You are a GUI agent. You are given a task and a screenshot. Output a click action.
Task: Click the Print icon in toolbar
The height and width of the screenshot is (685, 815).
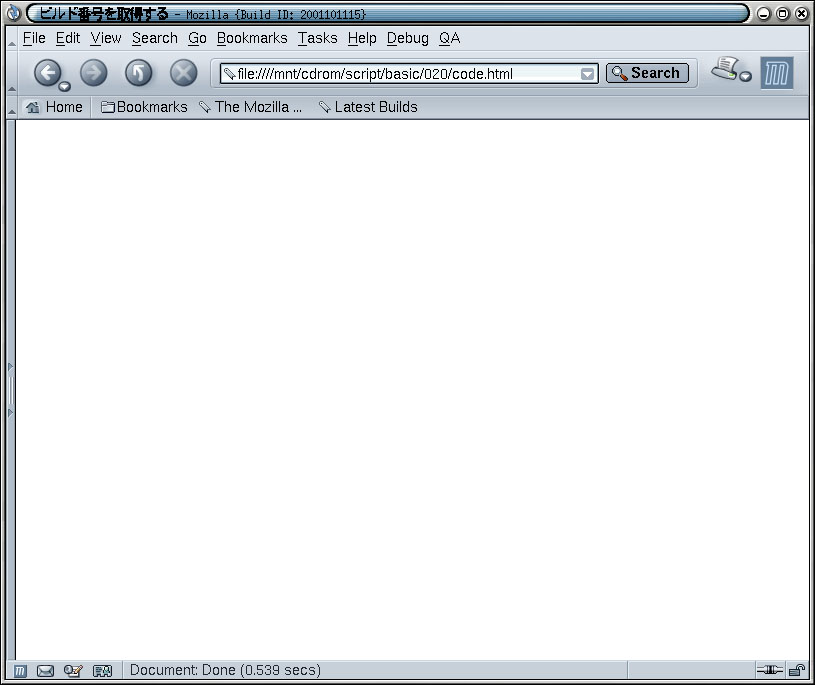point(725,69)
